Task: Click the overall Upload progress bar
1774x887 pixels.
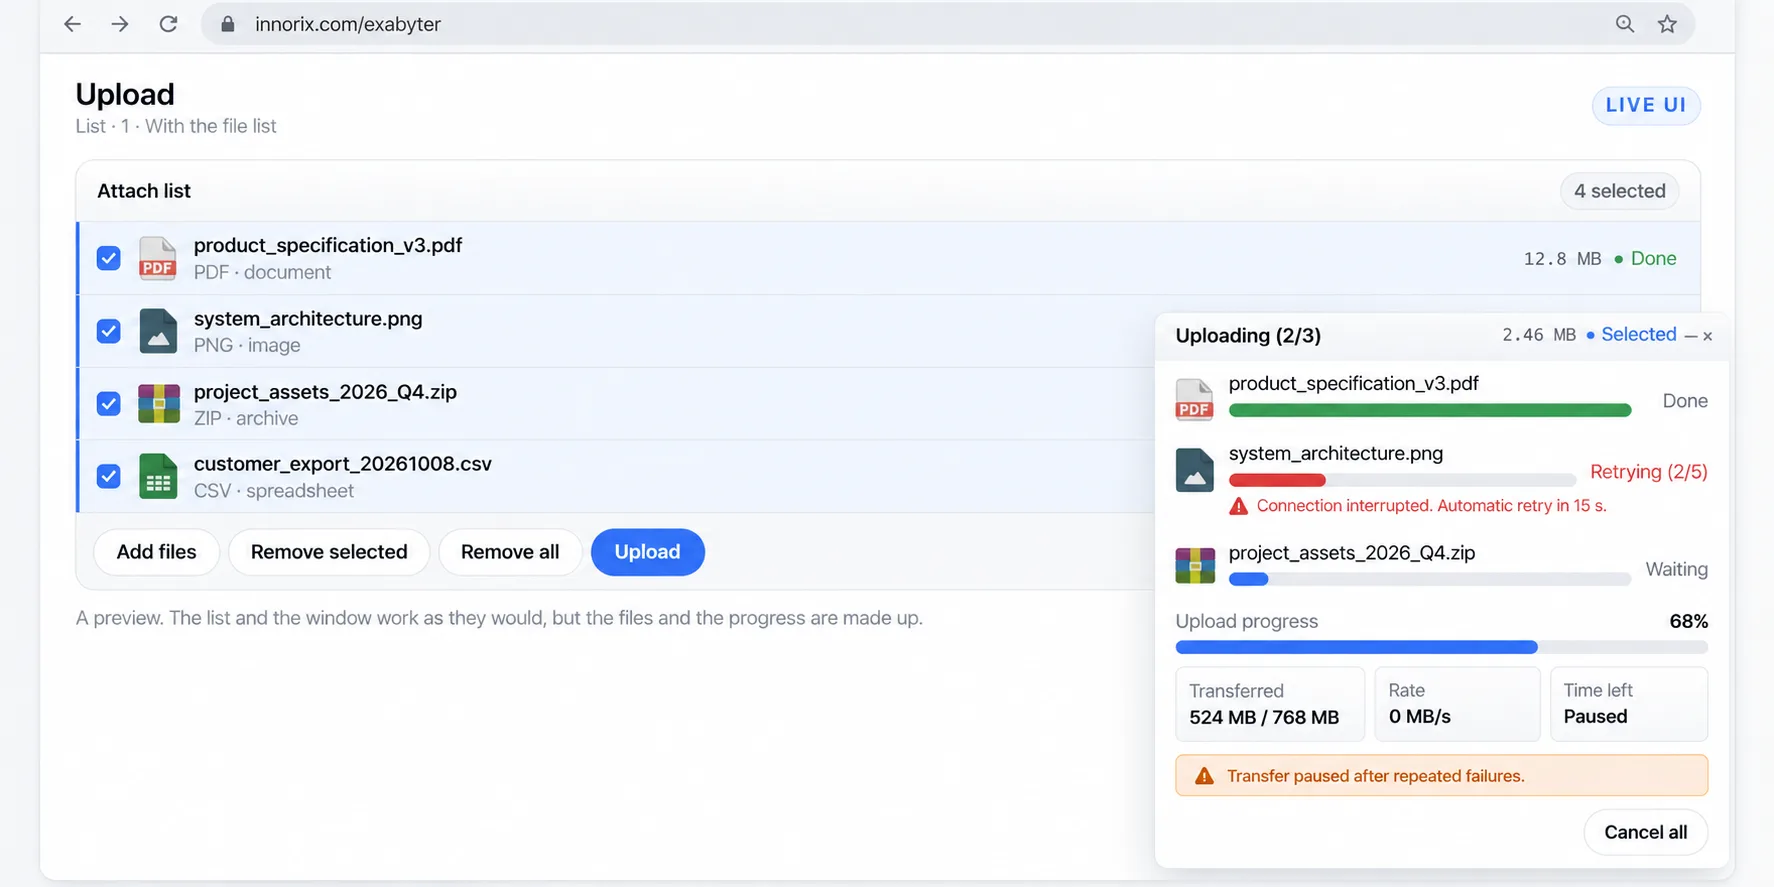Action: 1442,647
